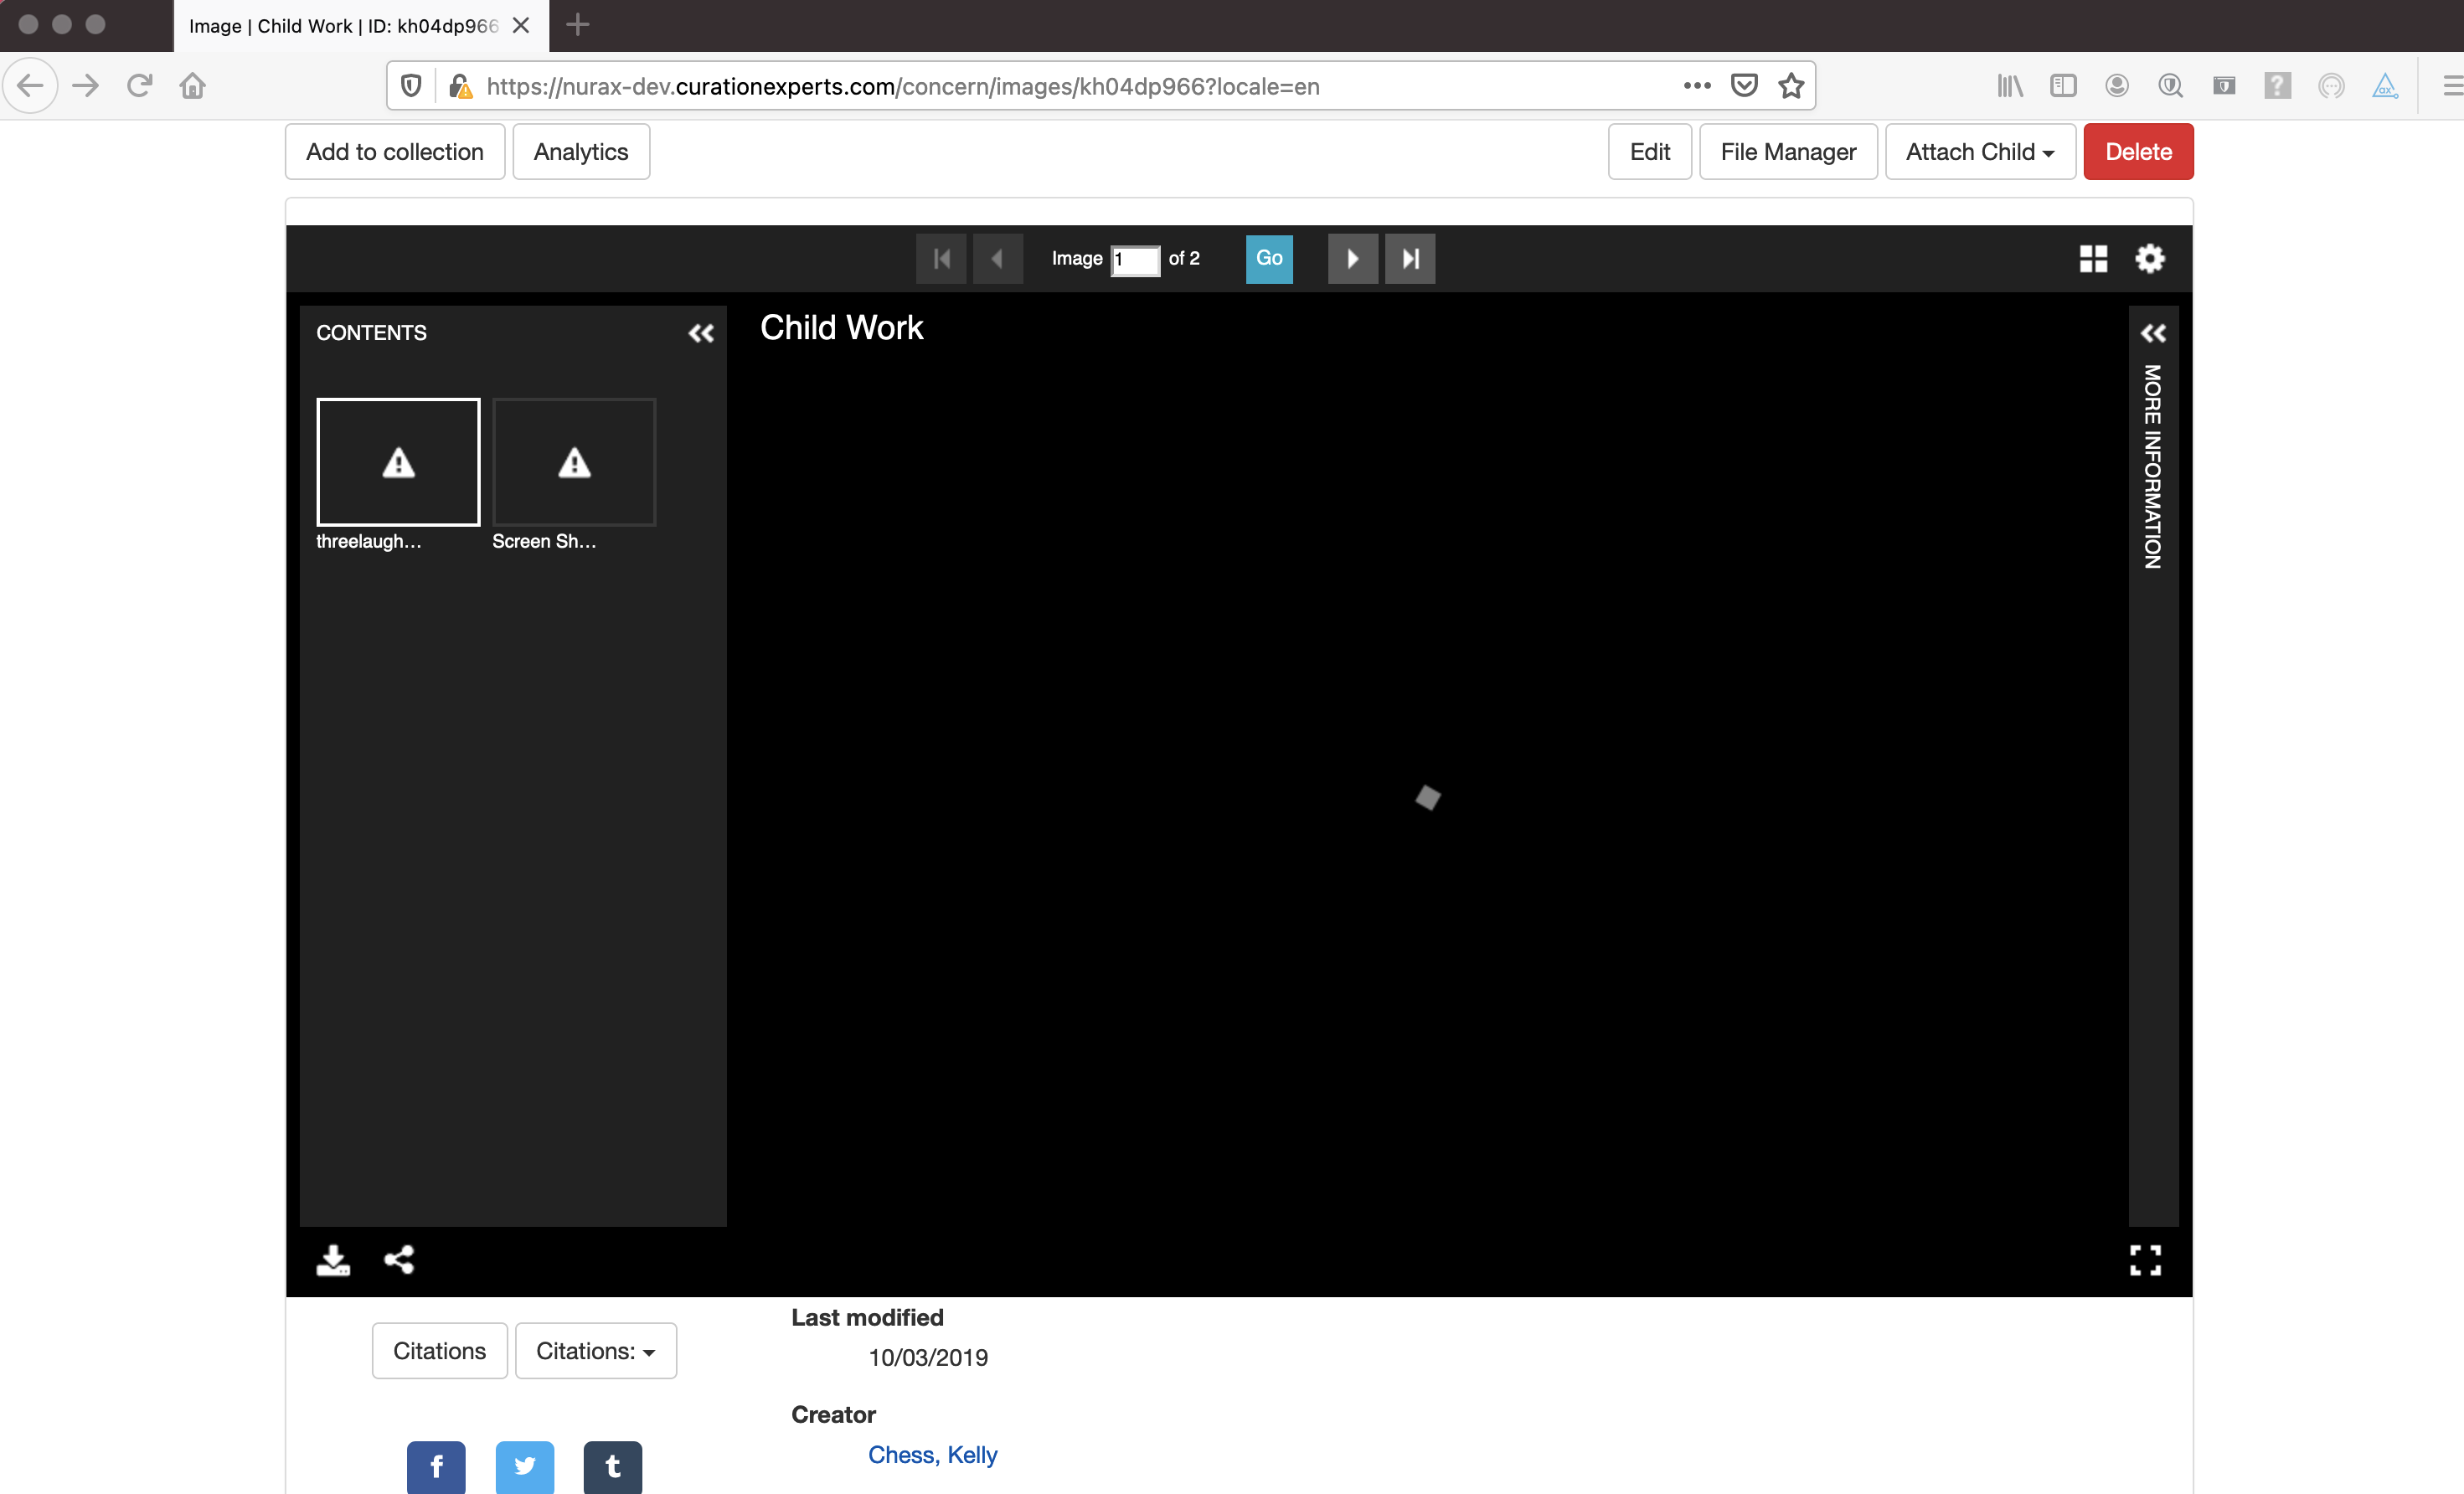2464x1494 pixels.
Task: Go to first image in viewer
Action: (x=941, y=259)
